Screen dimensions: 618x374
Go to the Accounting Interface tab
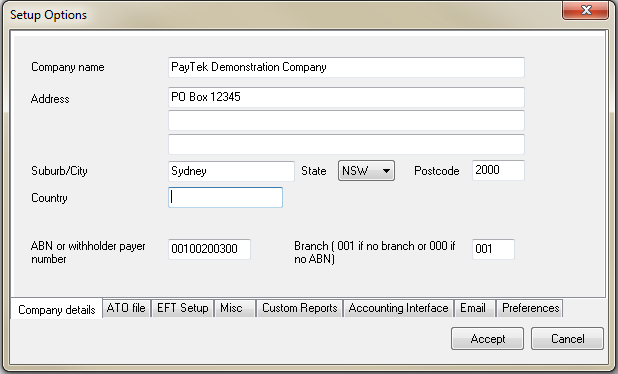(x=398, y=308)
